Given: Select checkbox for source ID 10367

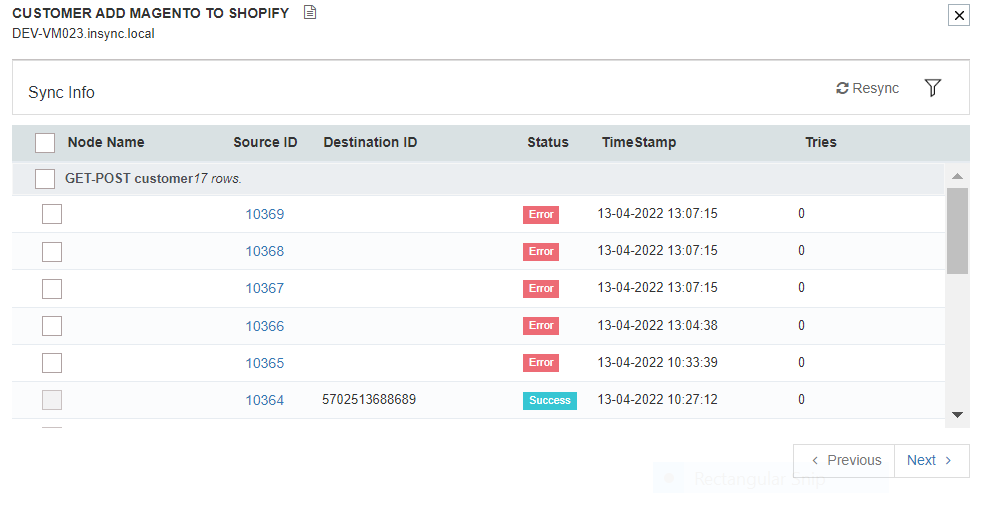Looking at the screenshot, I should coord(52,289).
